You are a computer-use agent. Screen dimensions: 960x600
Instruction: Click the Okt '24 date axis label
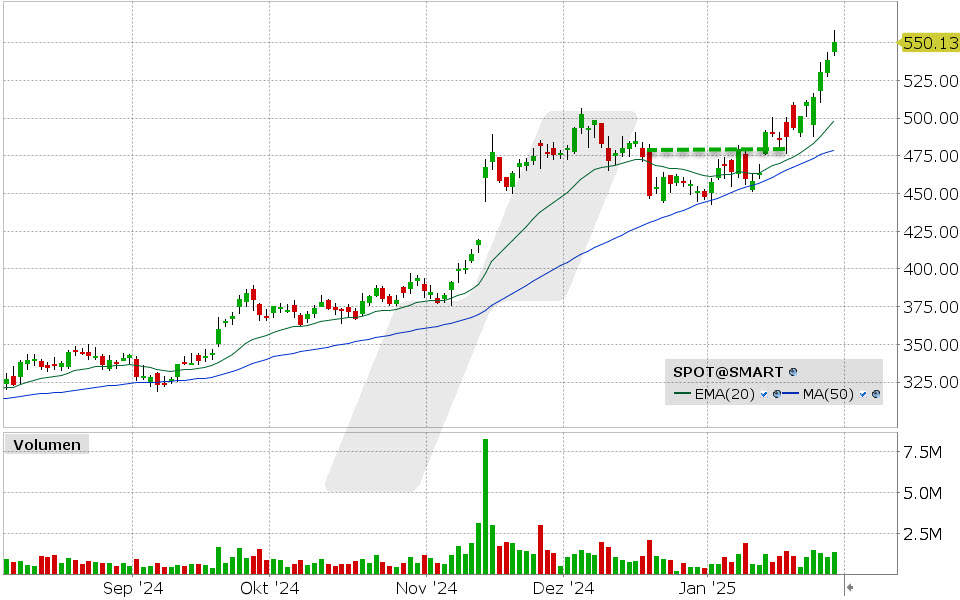click(x=269, y=588)
